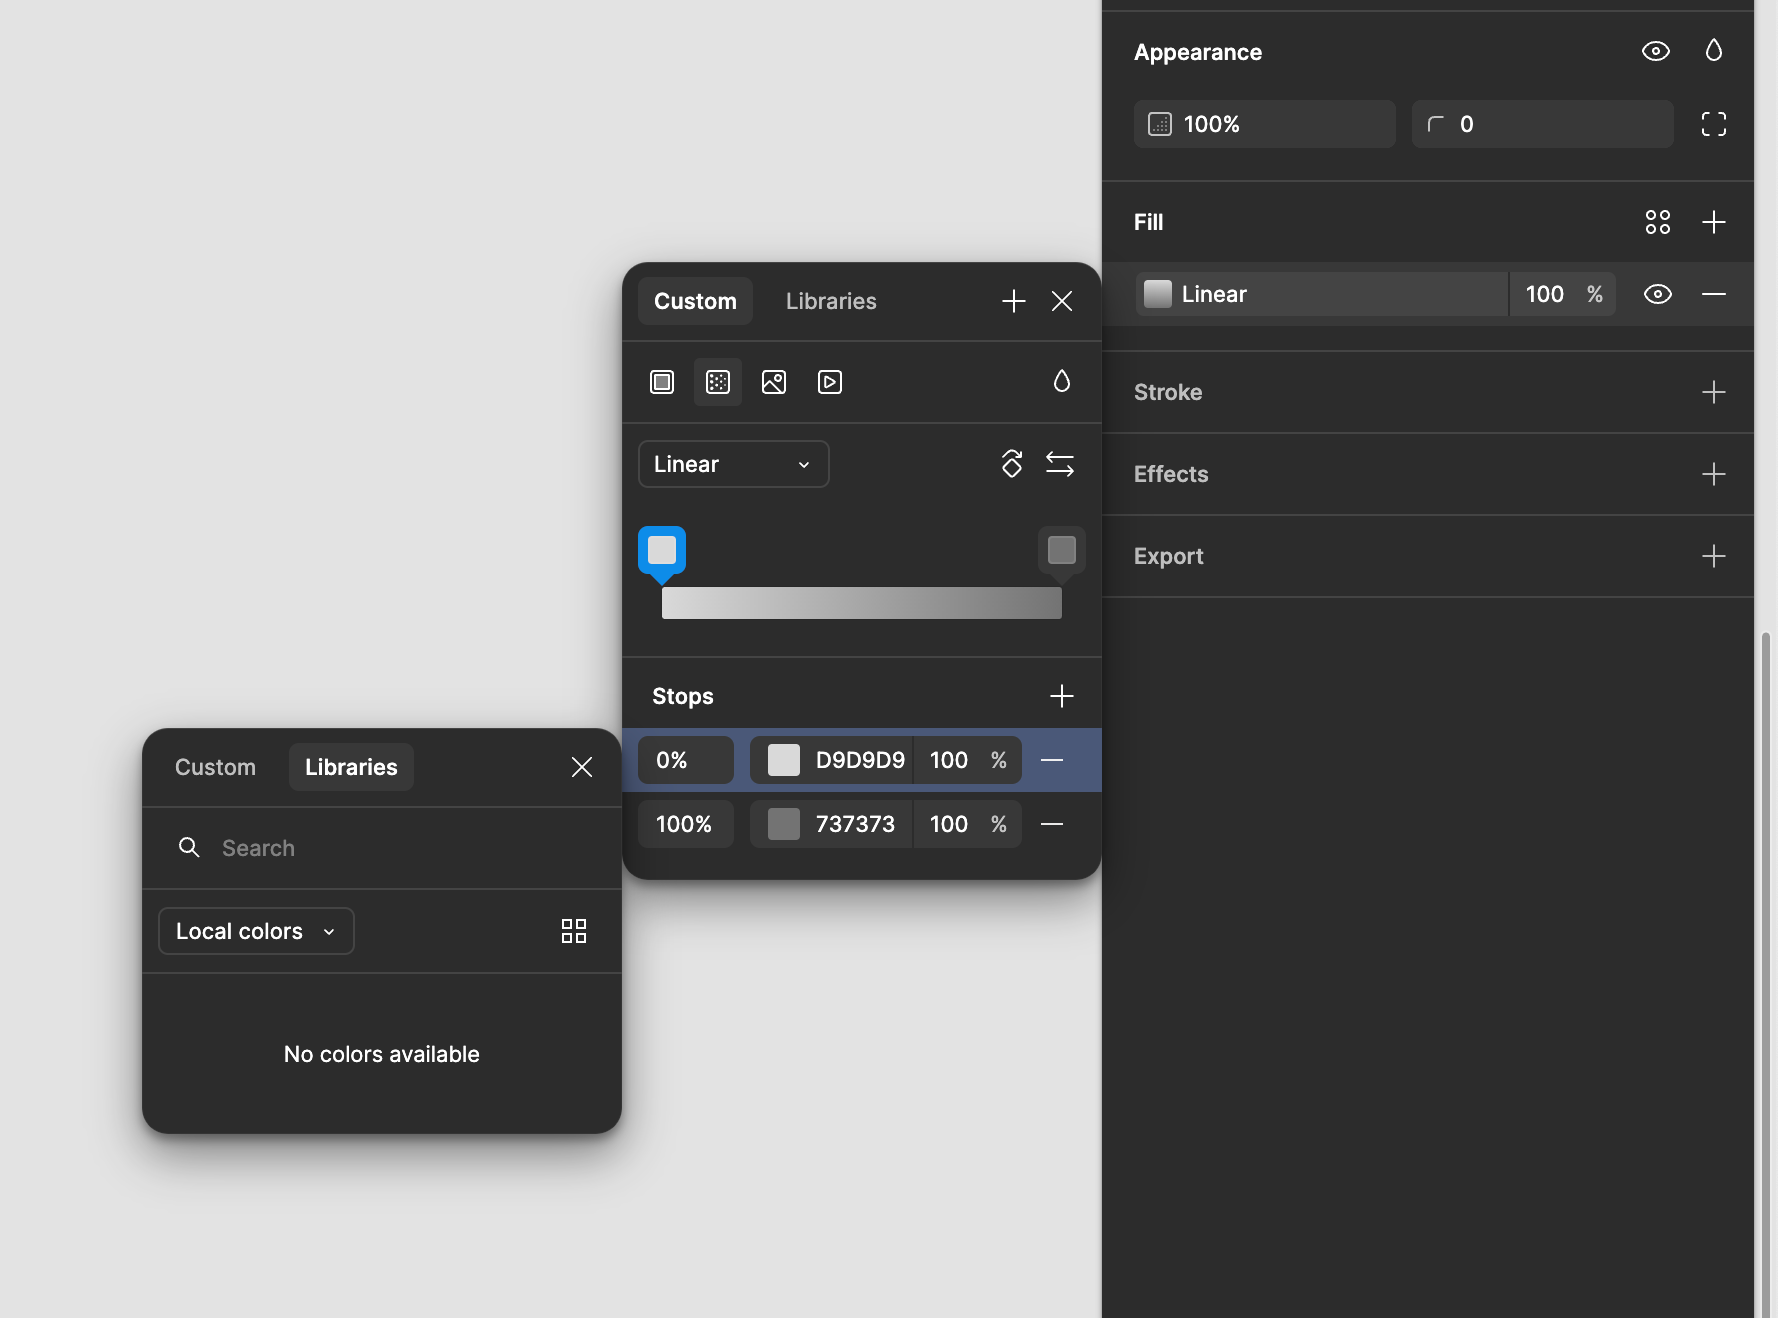Click the Appearance section heading

1198,52
